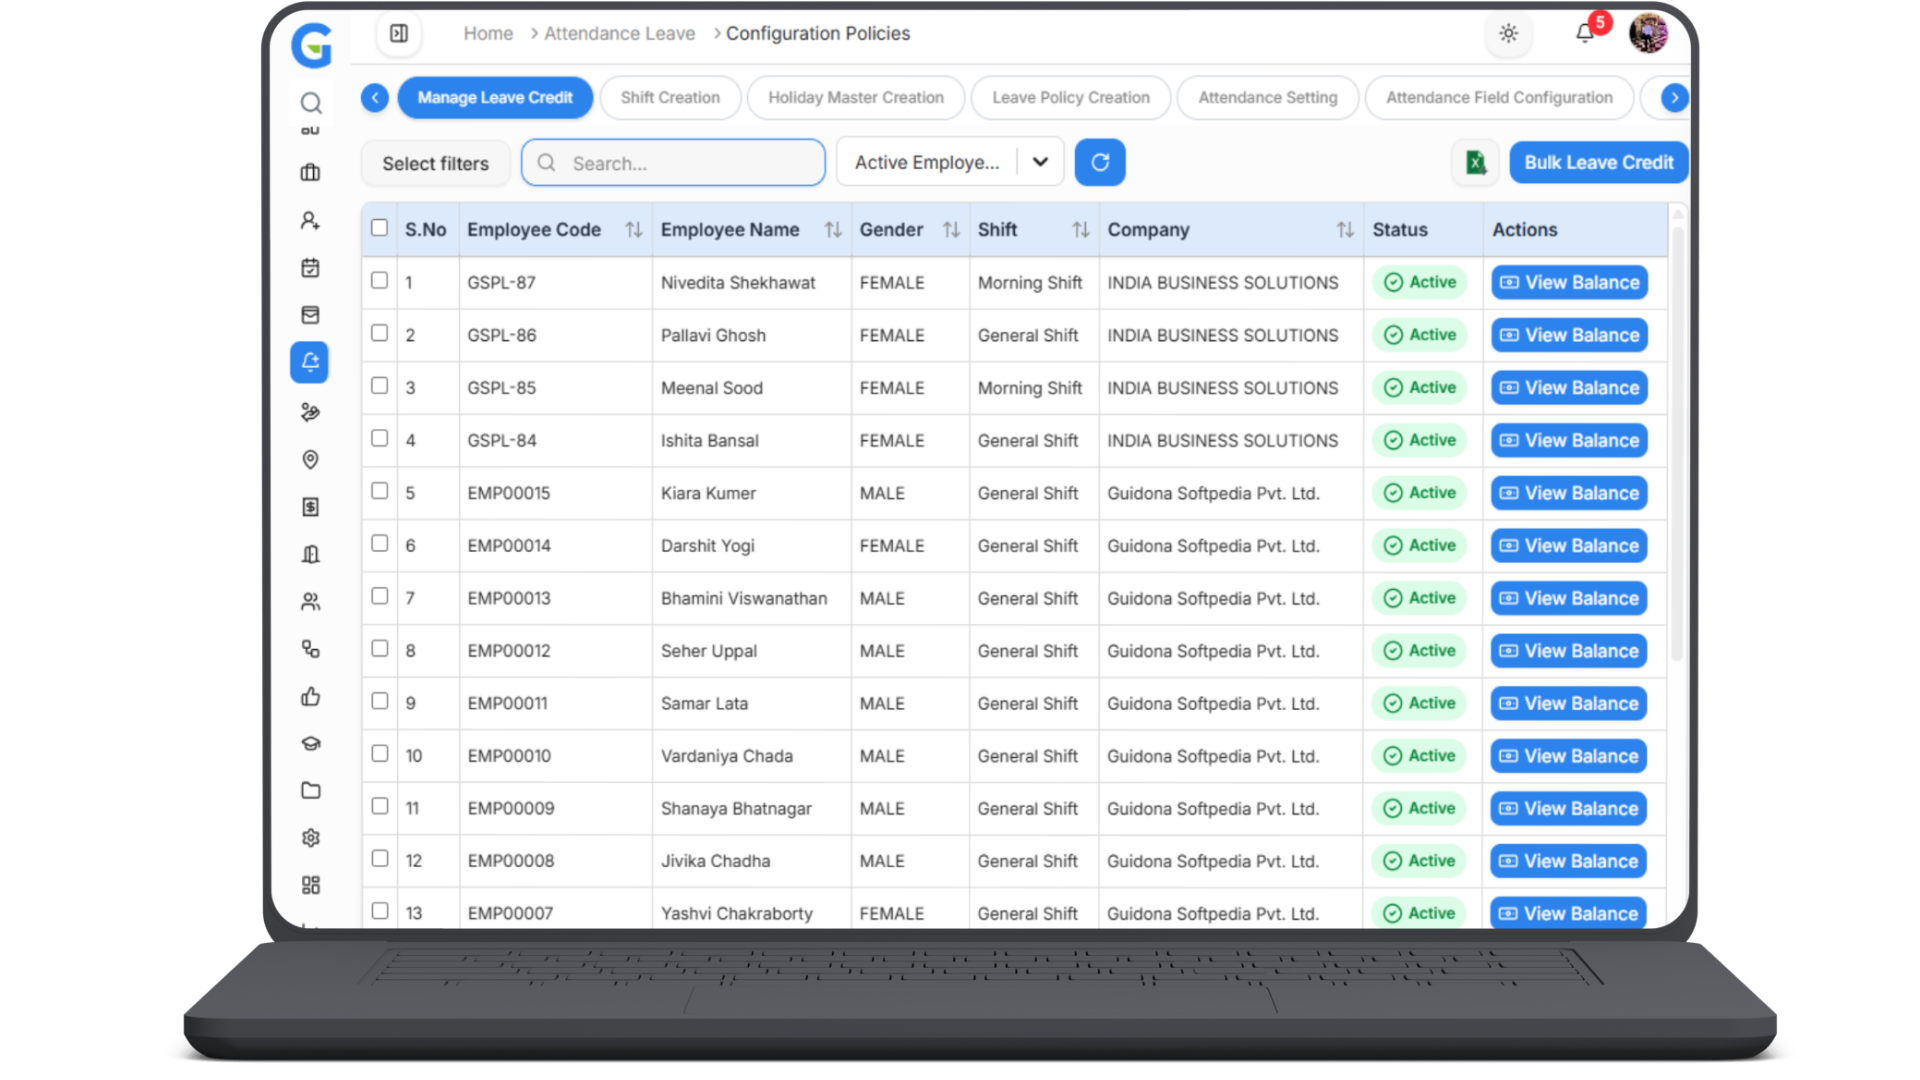This screenshot has height=1080, width=1920.
Task: Select the briefcase icon in the sidebar
Action: coord(310,172)
